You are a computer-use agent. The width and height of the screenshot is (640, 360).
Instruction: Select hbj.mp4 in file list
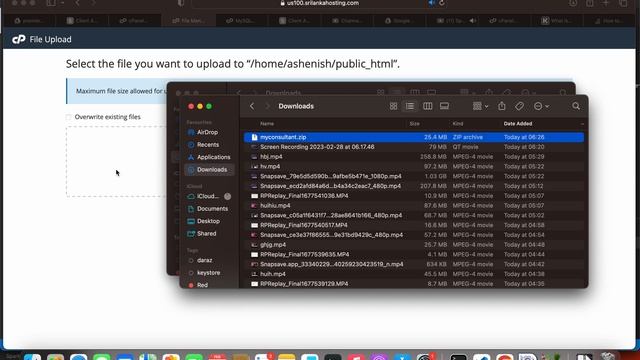[x=414, y=157]
